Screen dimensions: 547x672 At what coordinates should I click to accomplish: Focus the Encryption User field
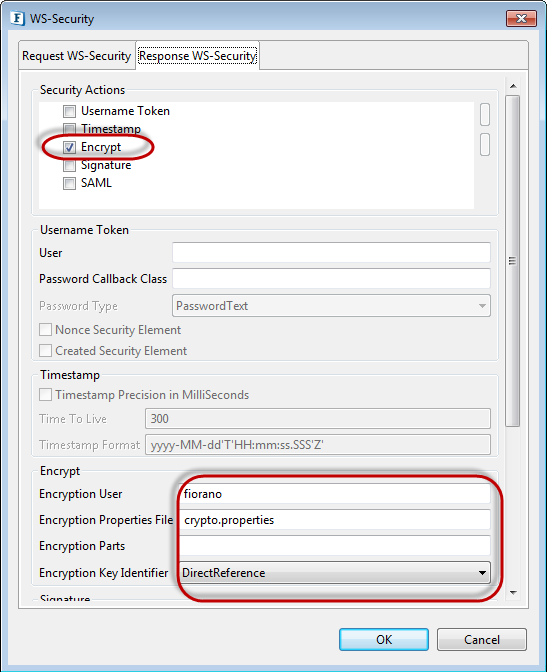click(335, 494)
